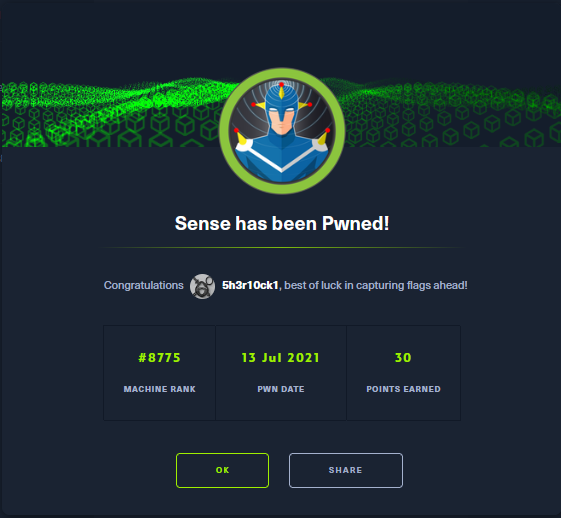Click the best of luck message text
This screenshot has width=561, height=518.
pos(376,285)
